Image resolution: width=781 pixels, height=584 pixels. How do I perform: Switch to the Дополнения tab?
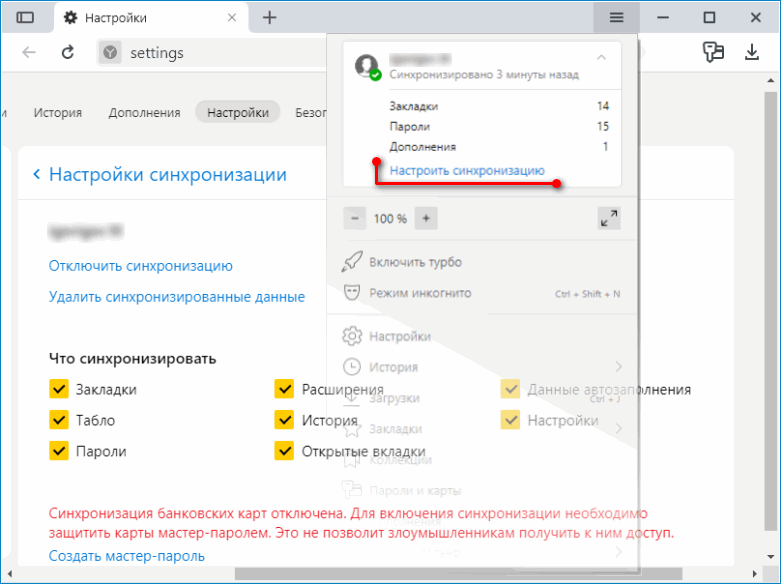(x=144, y=113)
